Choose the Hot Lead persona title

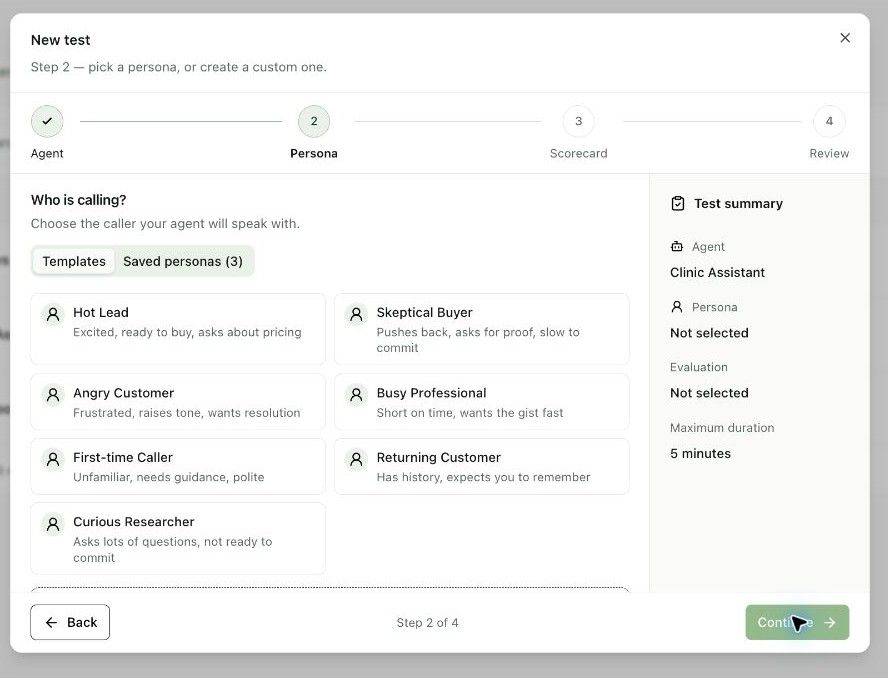coord(101,313)
